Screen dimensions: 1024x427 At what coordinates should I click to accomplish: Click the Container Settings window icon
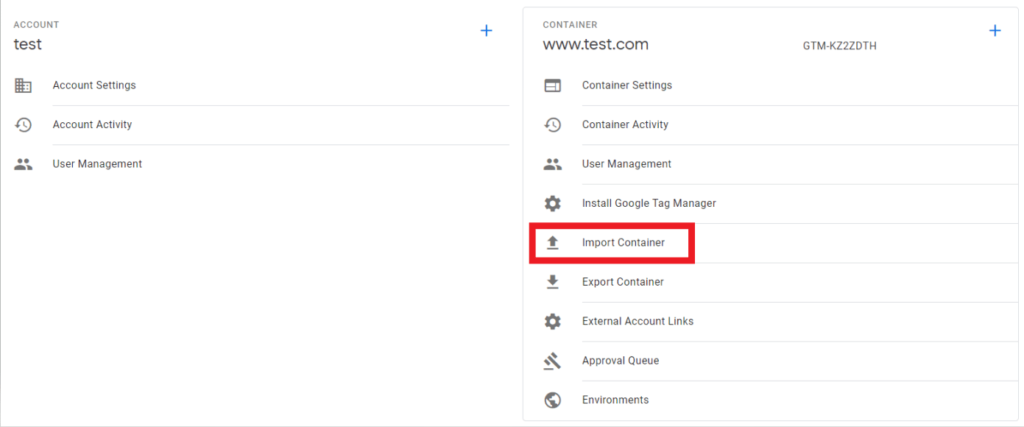(x=552, y=86)
